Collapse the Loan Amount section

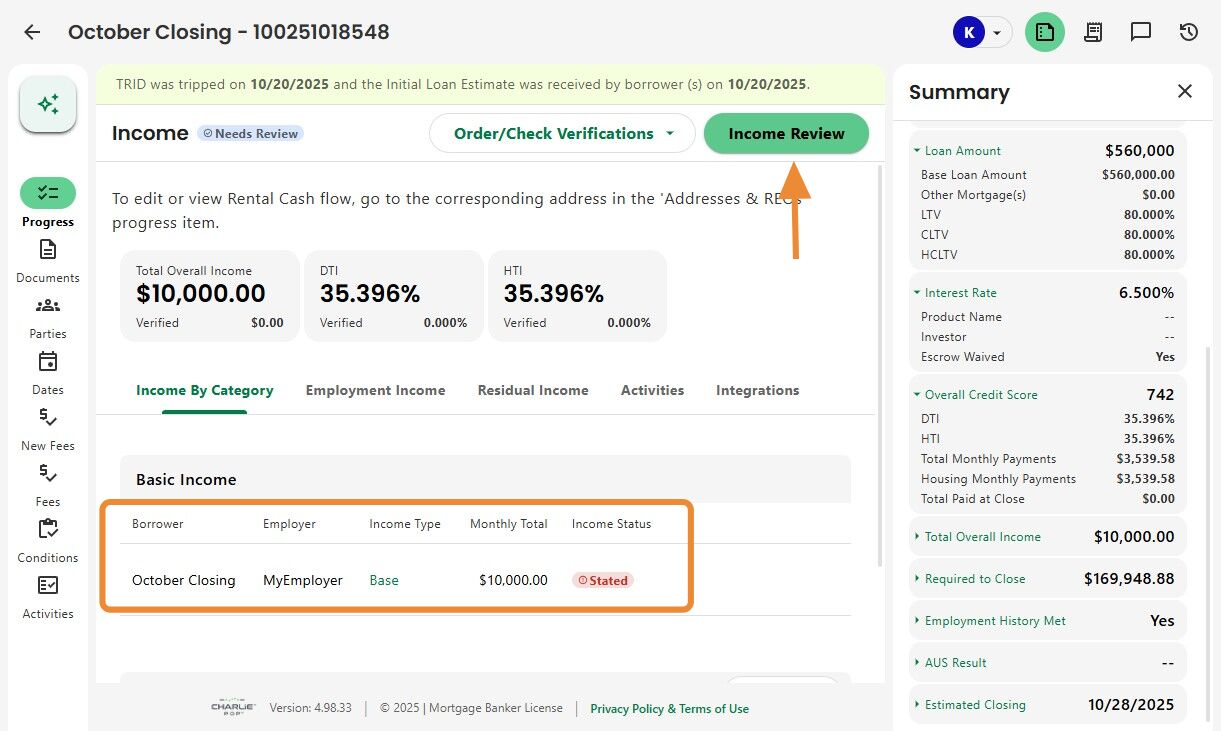click(x=917, y=151)
